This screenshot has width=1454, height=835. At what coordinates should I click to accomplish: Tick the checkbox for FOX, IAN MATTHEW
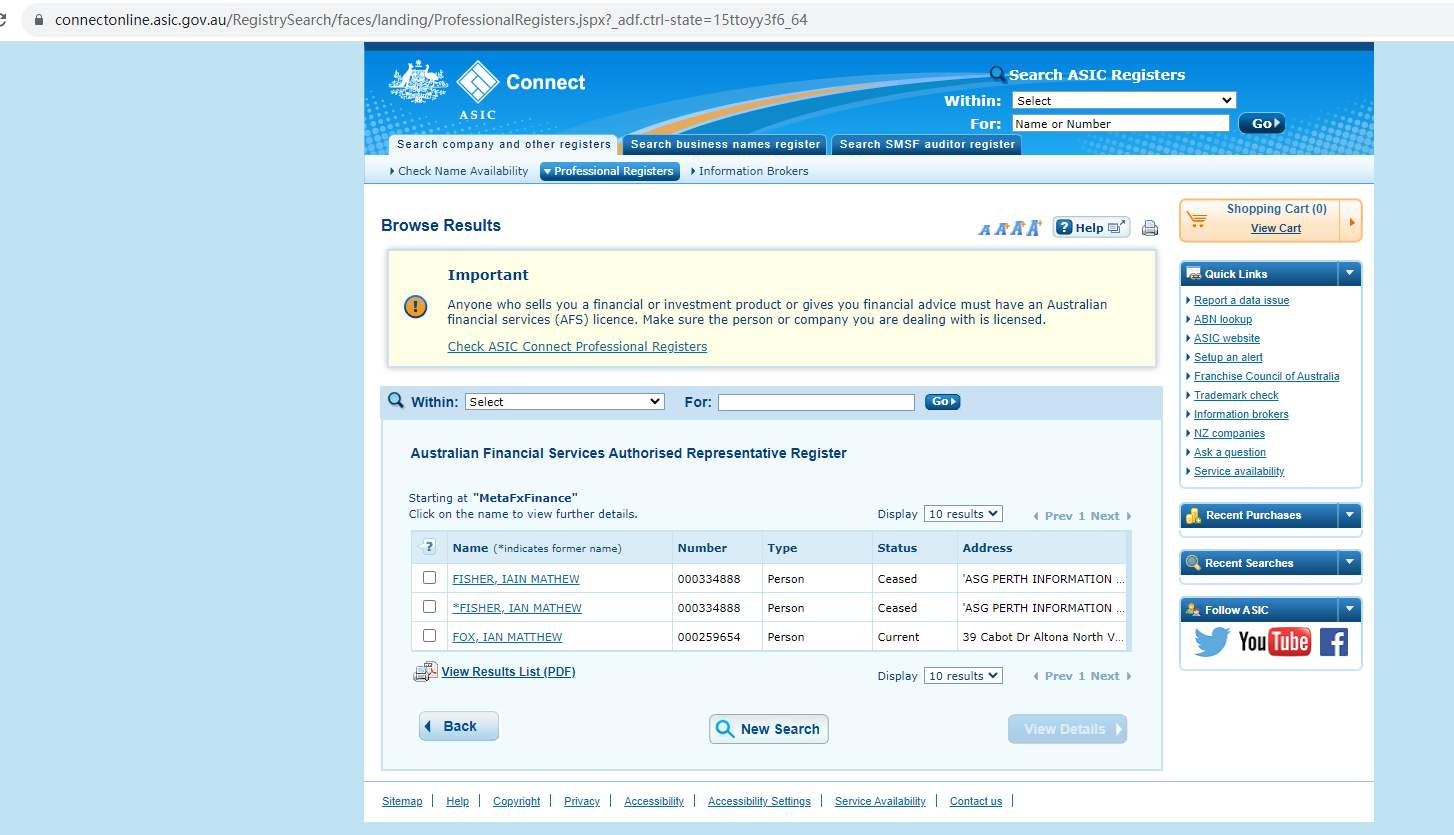pos(429,636)
